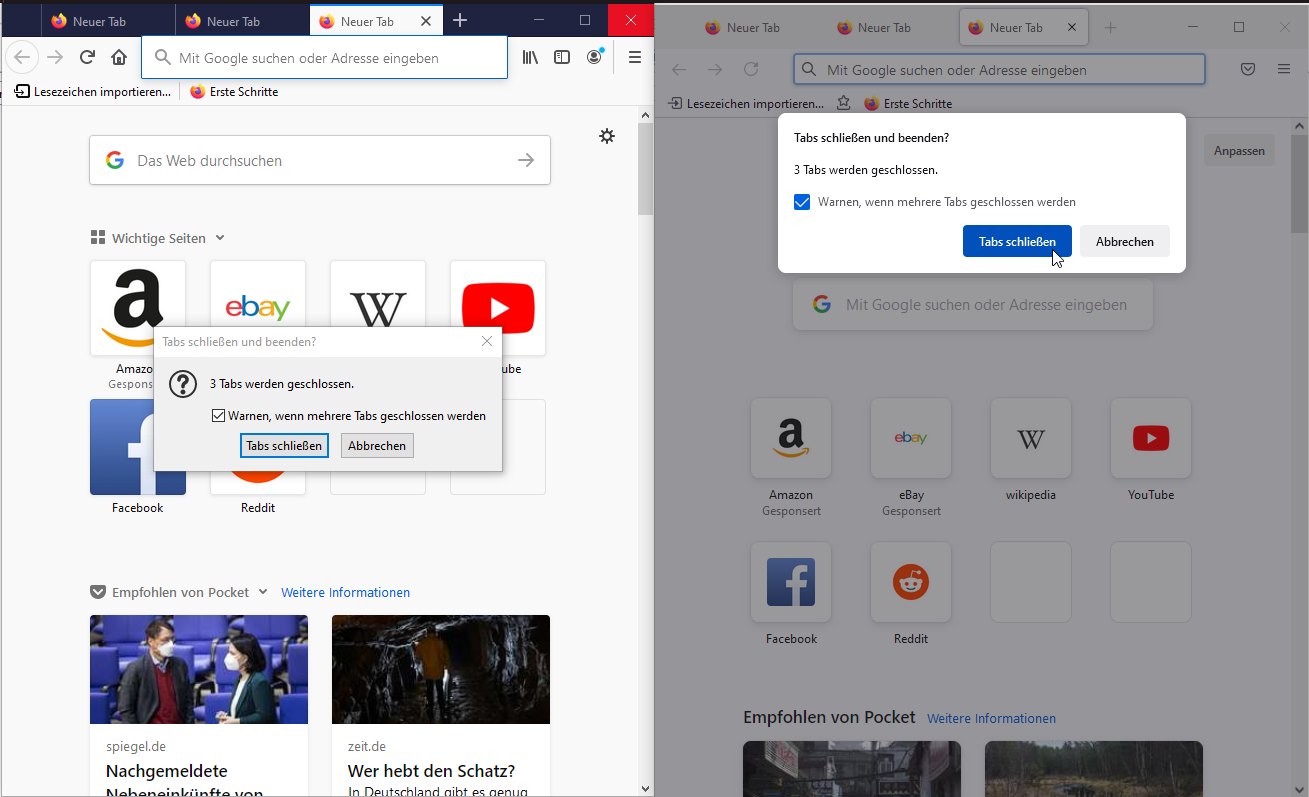The height and width of the screenshot is (797, 1309).
Task: Open 'Erste Schritte' bookmark in the gray-themed Firefox
Action: point(908,103)
